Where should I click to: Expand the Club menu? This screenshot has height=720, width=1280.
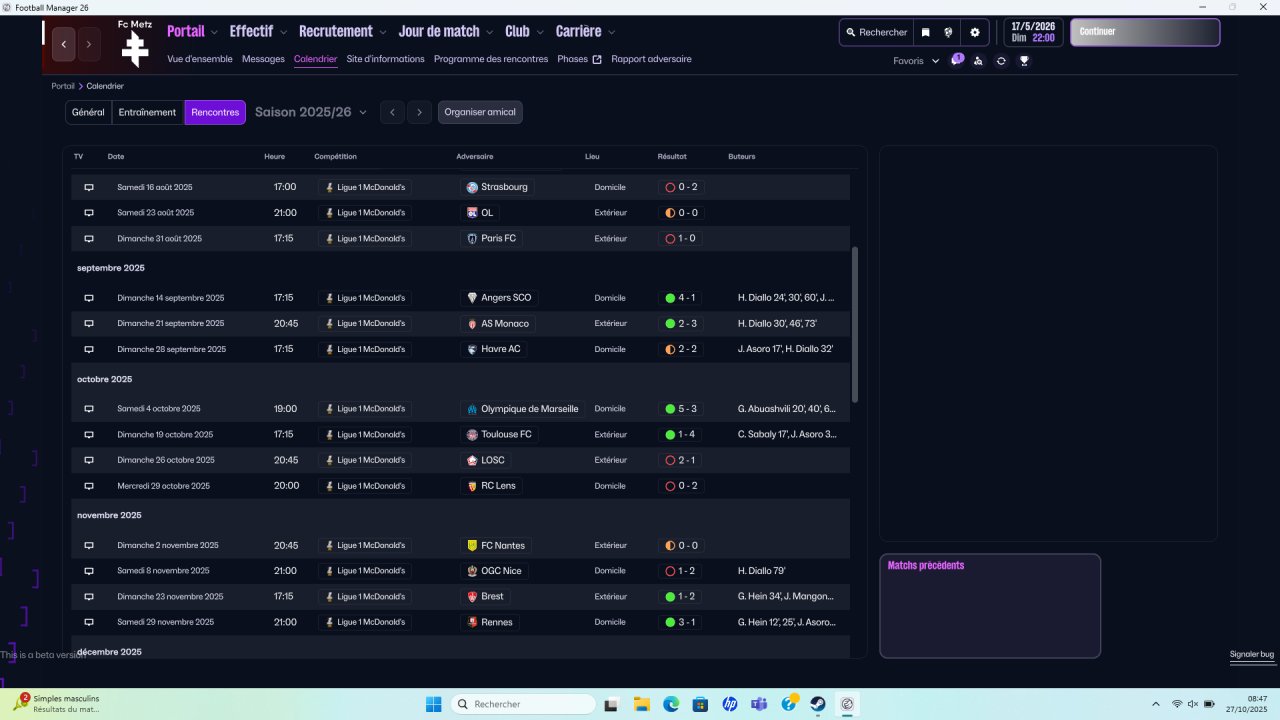[x=523, y=31]
